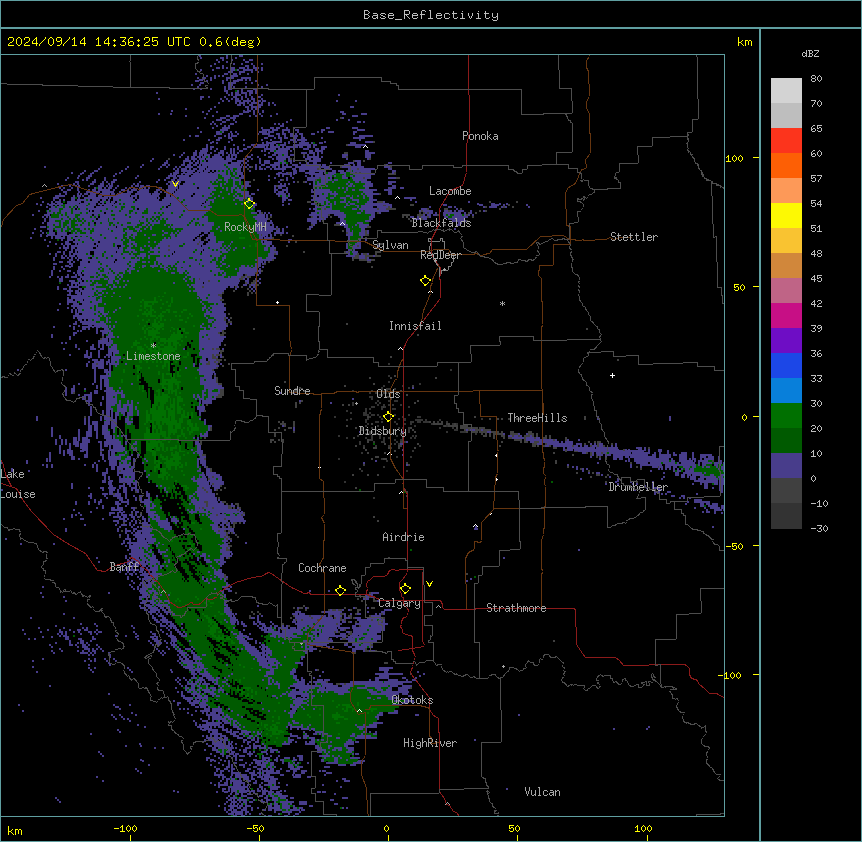
Task: Select the magenta 39-42 dBZ legend swatch
Action: click(x=786, y=315)
